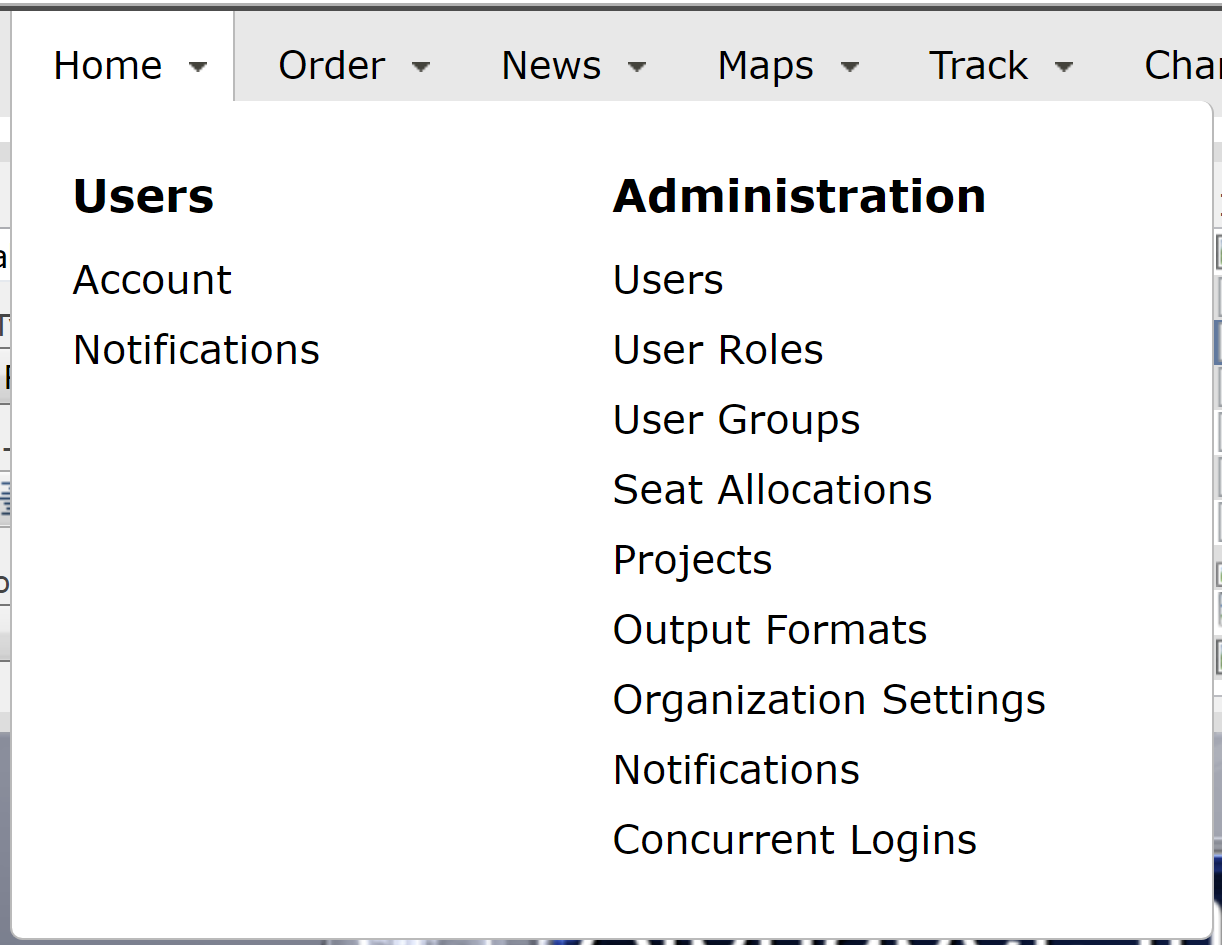This screenshot has width=1222, height=945.
Task: Select Concurrent Logins
Action: (794, 840)
